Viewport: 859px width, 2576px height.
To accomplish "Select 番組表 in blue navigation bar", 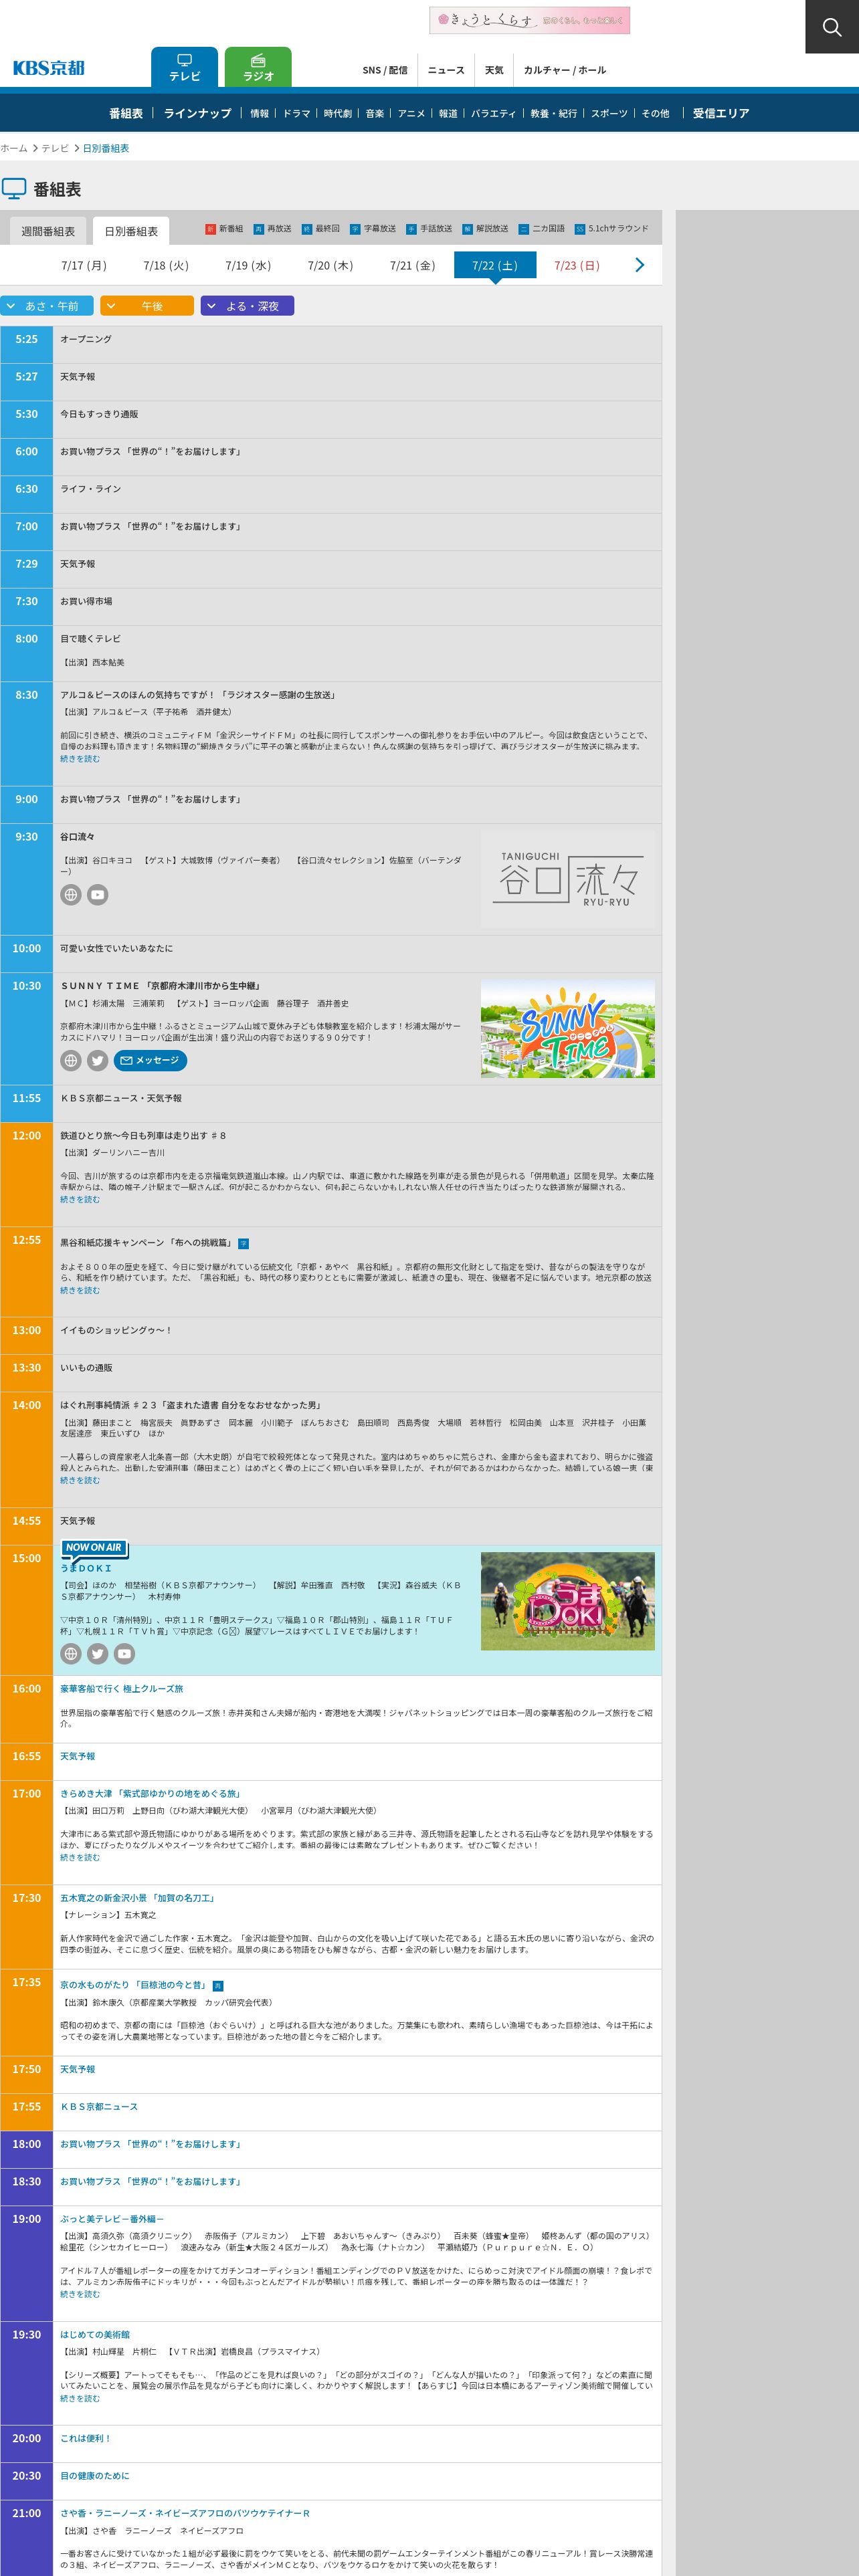I will pyautogui.click(x=126, y=113).
